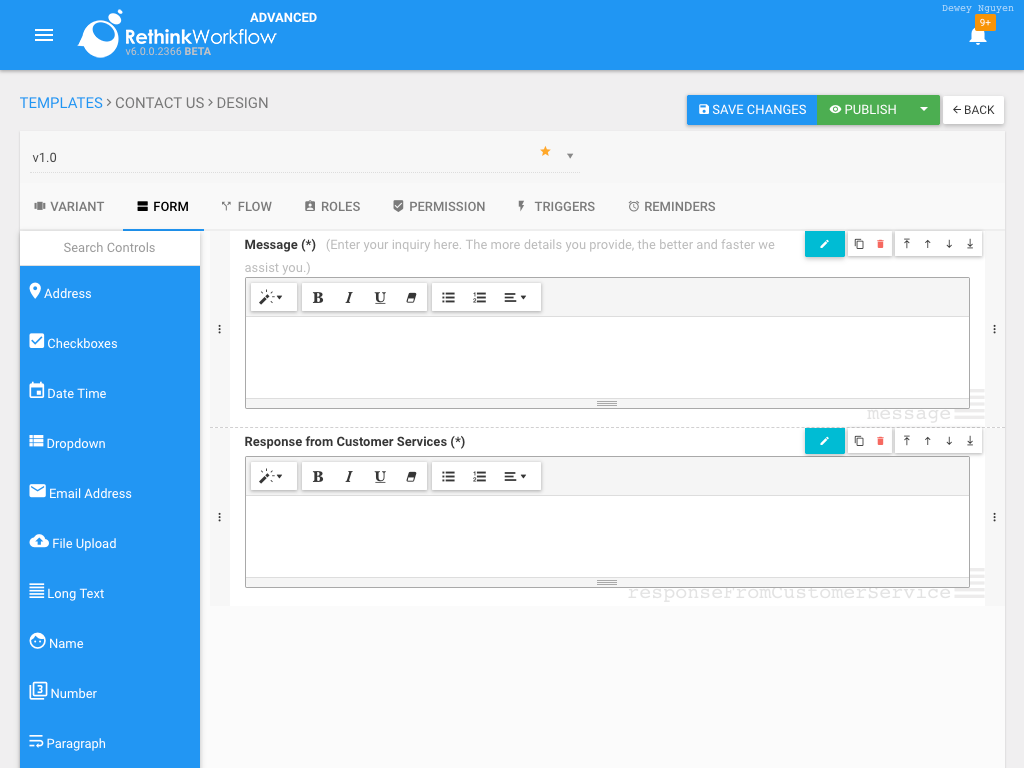Open the FLOW tab
The width and height of the screenshot is (1024, 768).
(246, 207)
